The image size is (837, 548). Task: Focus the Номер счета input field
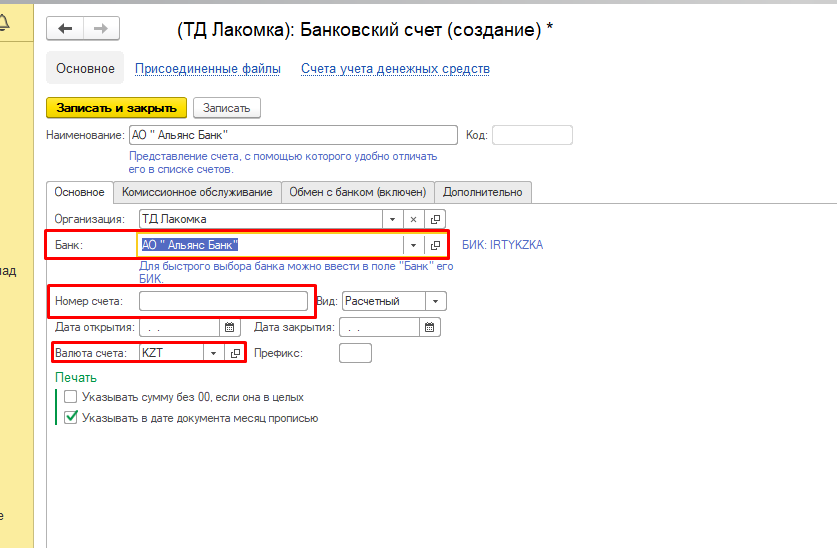tap(223, 301)
